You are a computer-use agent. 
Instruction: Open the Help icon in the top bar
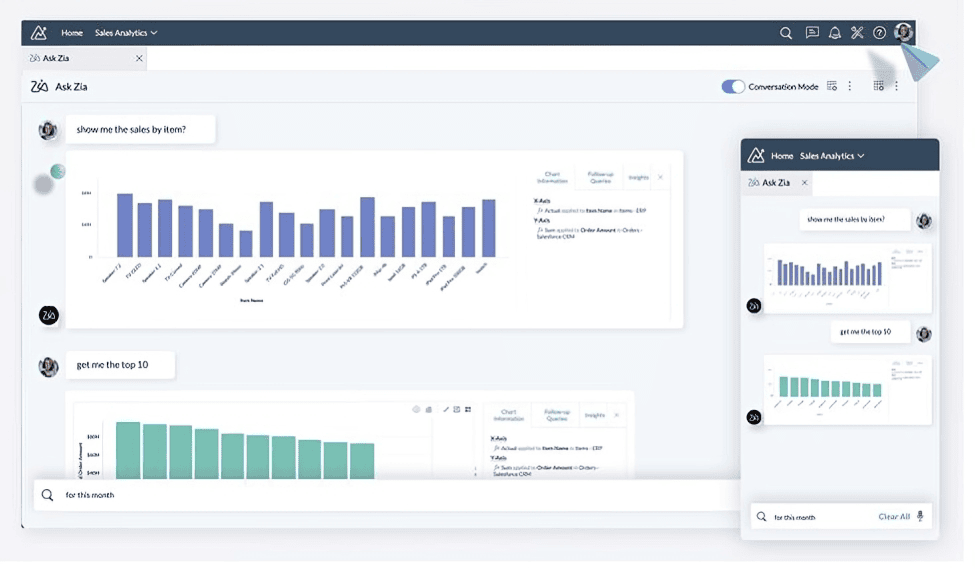879,32
